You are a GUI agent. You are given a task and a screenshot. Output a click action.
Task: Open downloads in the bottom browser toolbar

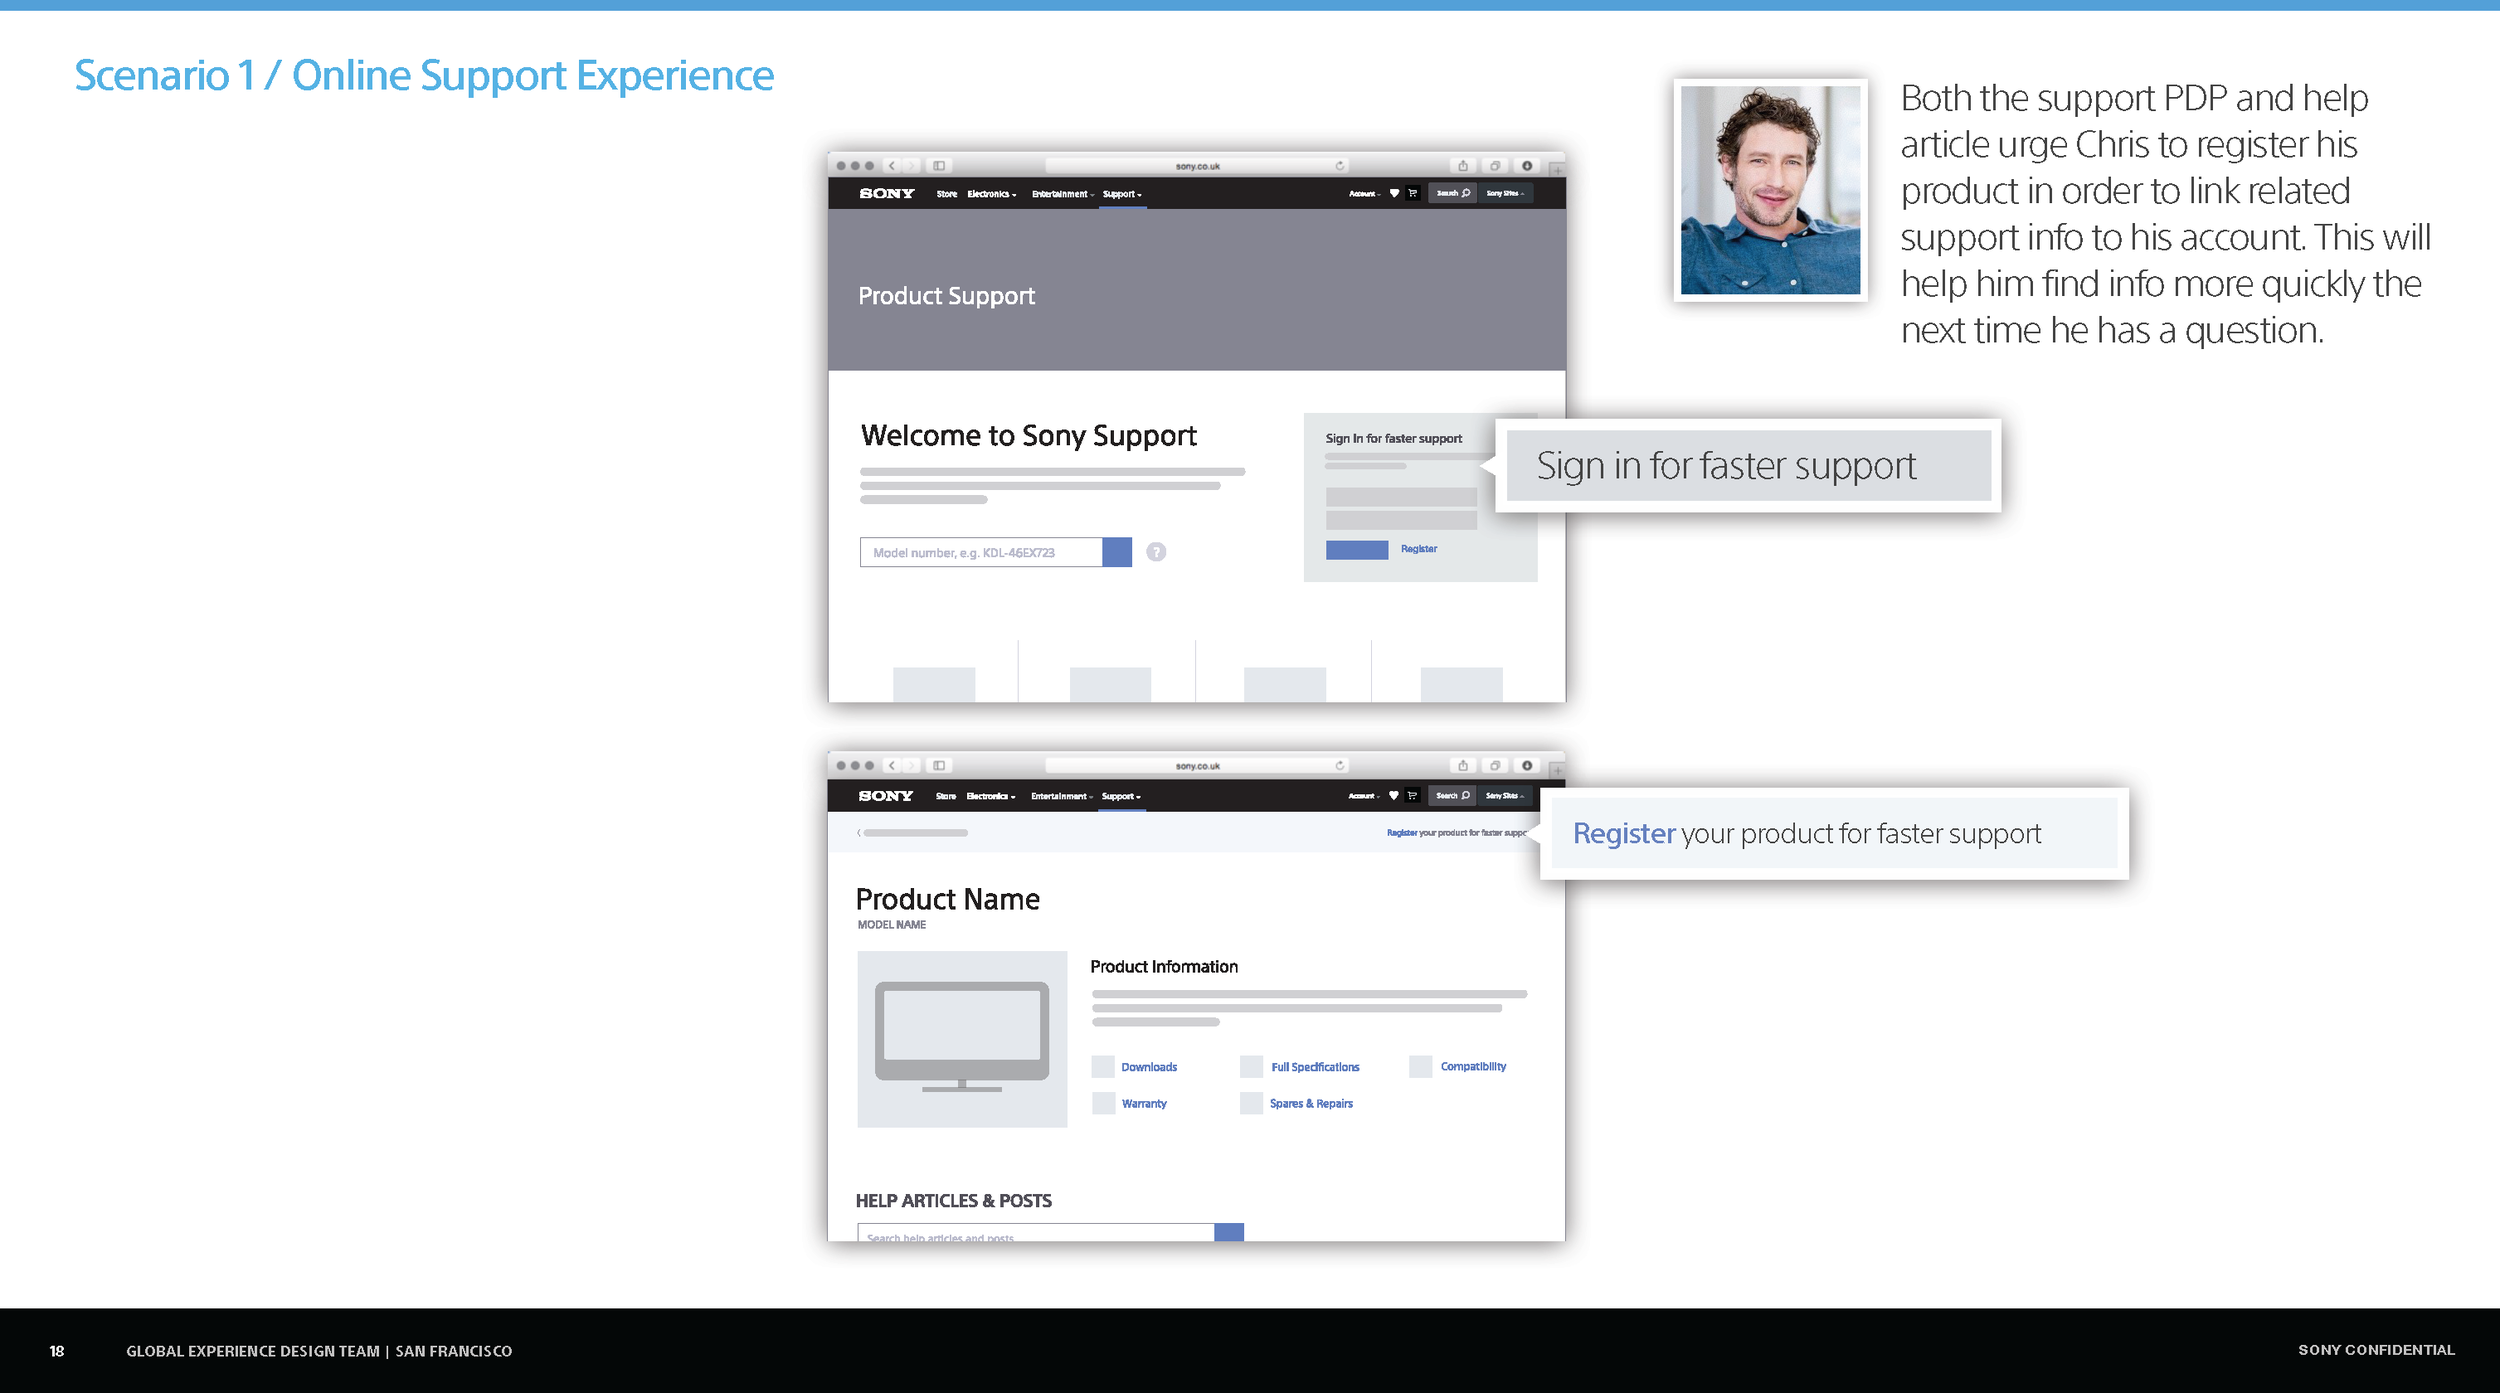pyautogui.click(x=1527, y=766)
